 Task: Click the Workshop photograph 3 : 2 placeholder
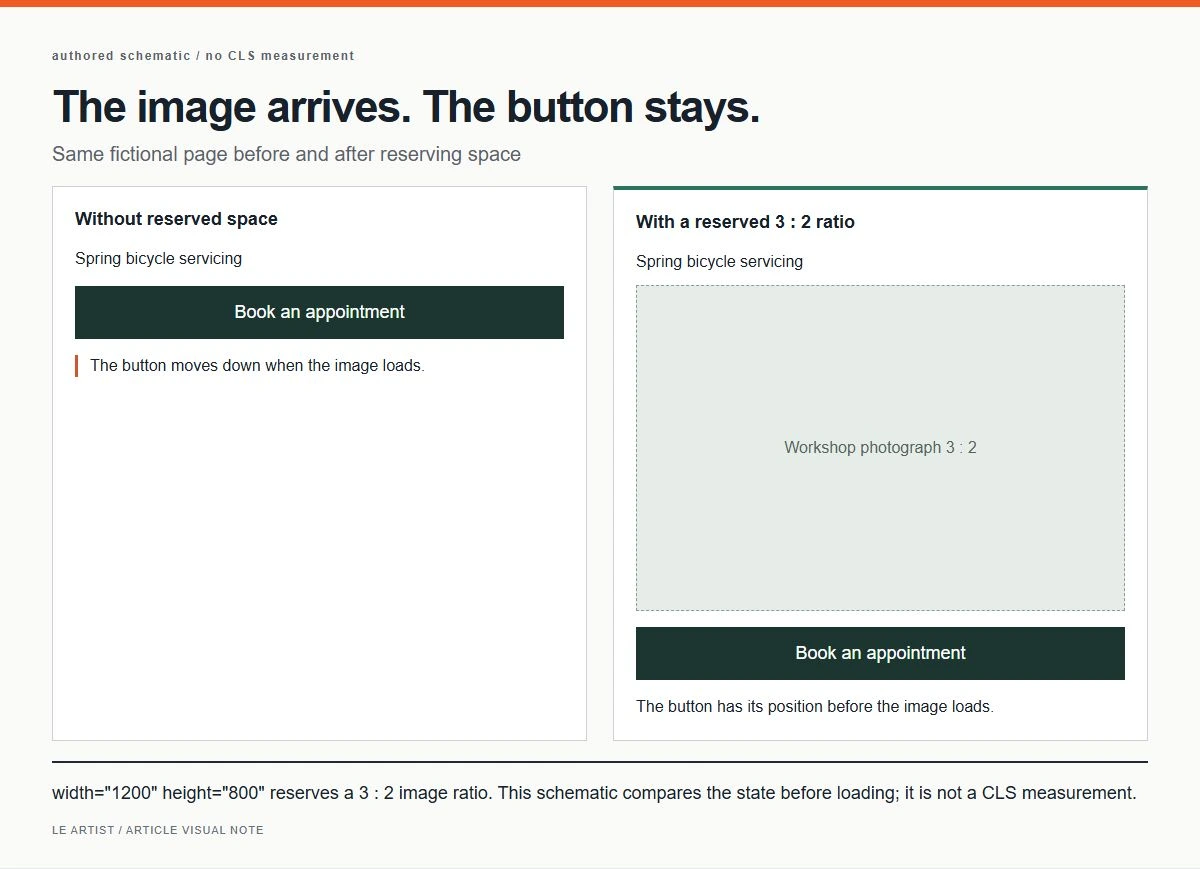point(880,448)
